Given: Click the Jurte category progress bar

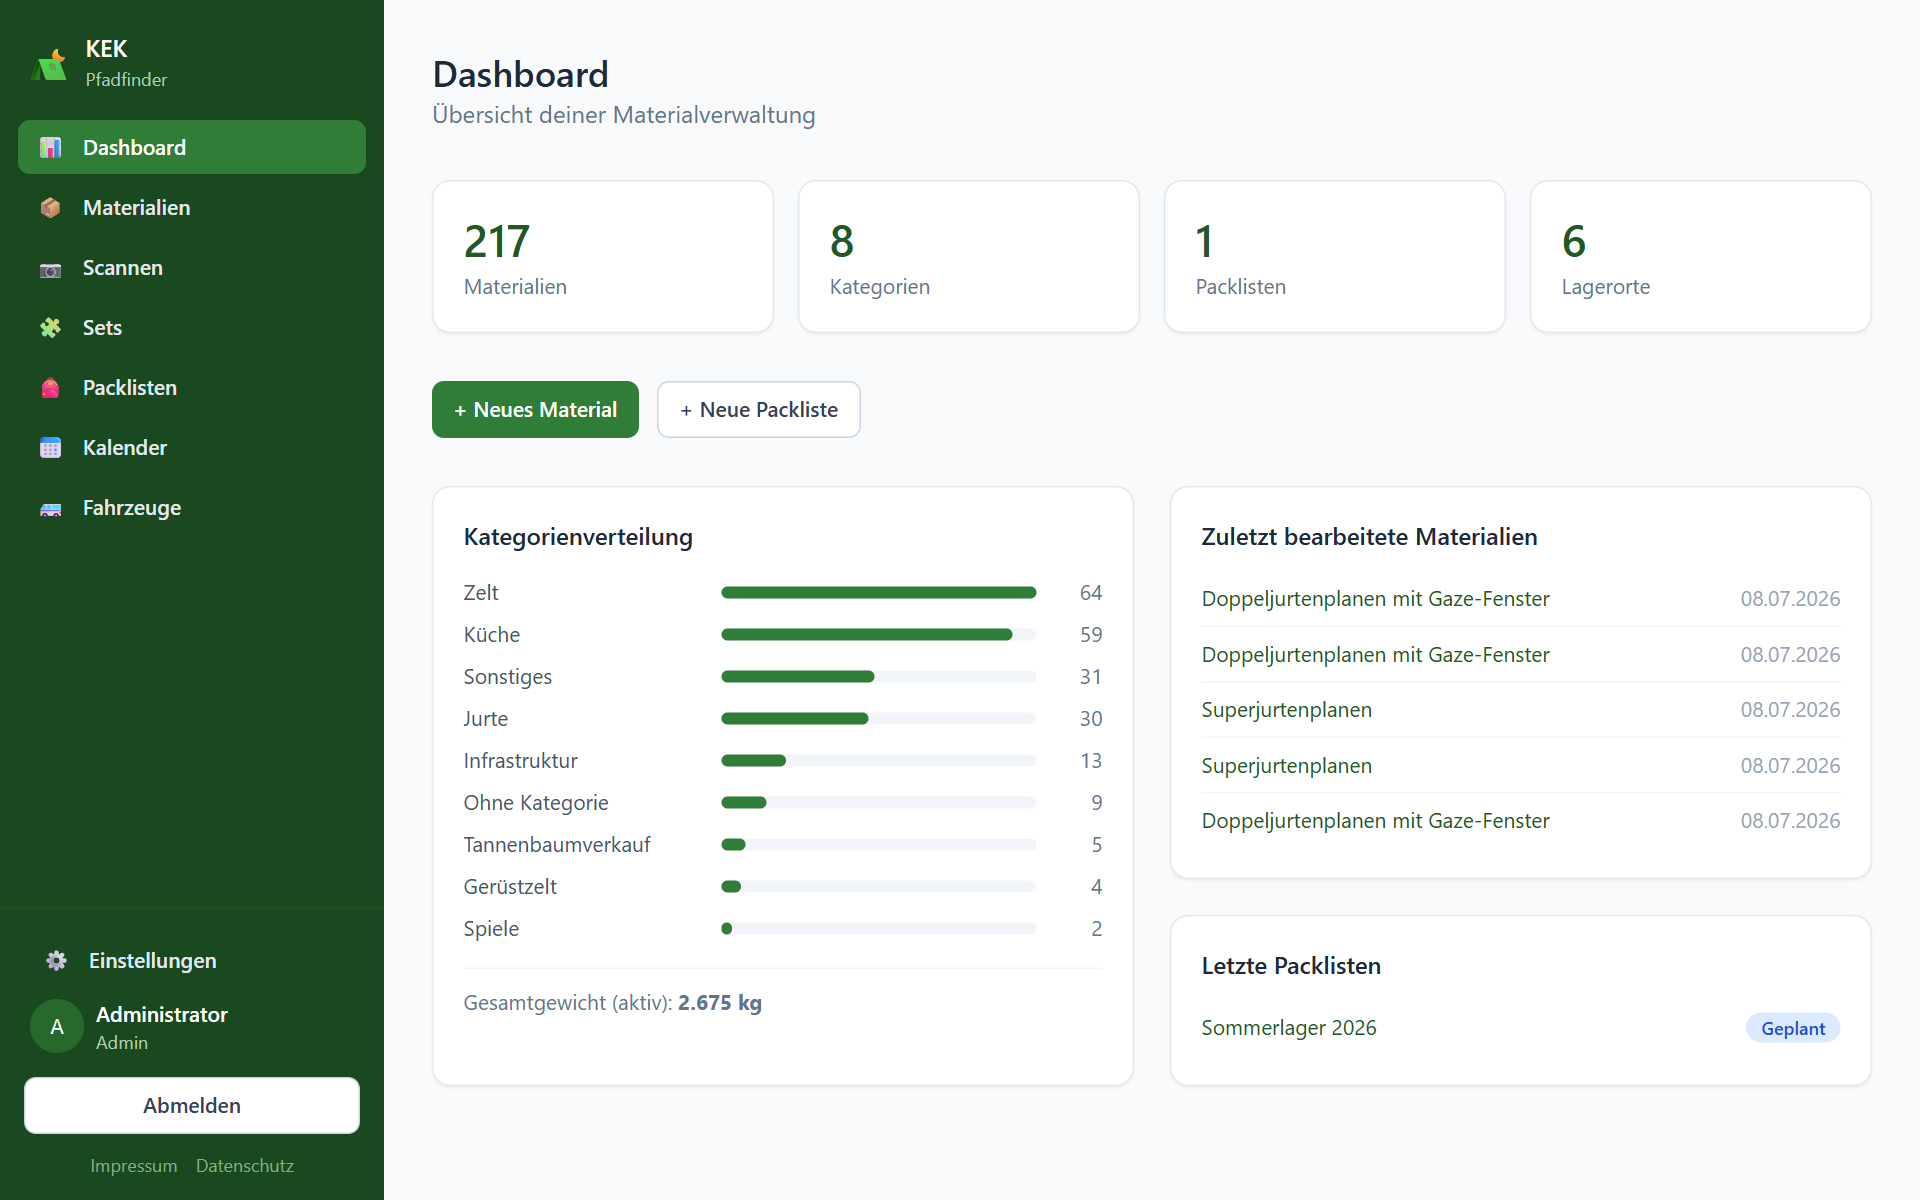Looking at the screenshot, I should click(x=879, y=719).
